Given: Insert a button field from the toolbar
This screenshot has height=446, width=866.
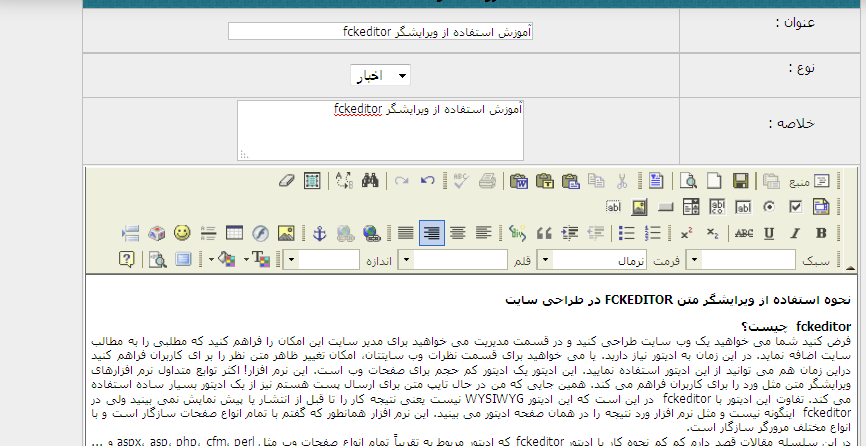Looking at the screenshot, I should point(665,207).
